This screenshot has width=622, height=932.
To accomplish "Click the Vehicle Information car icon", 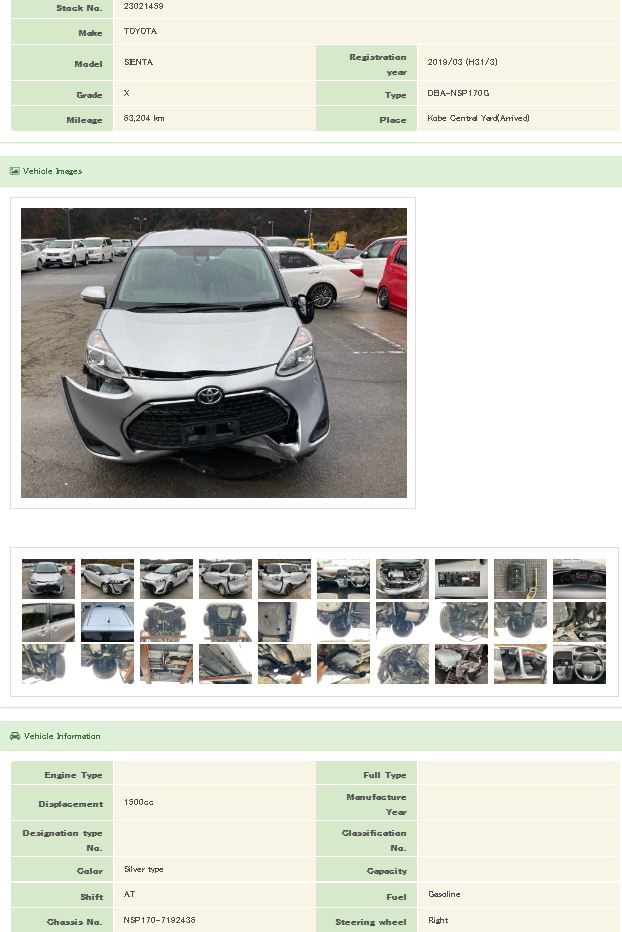I will pyautogui.click(x=15, y=736).
